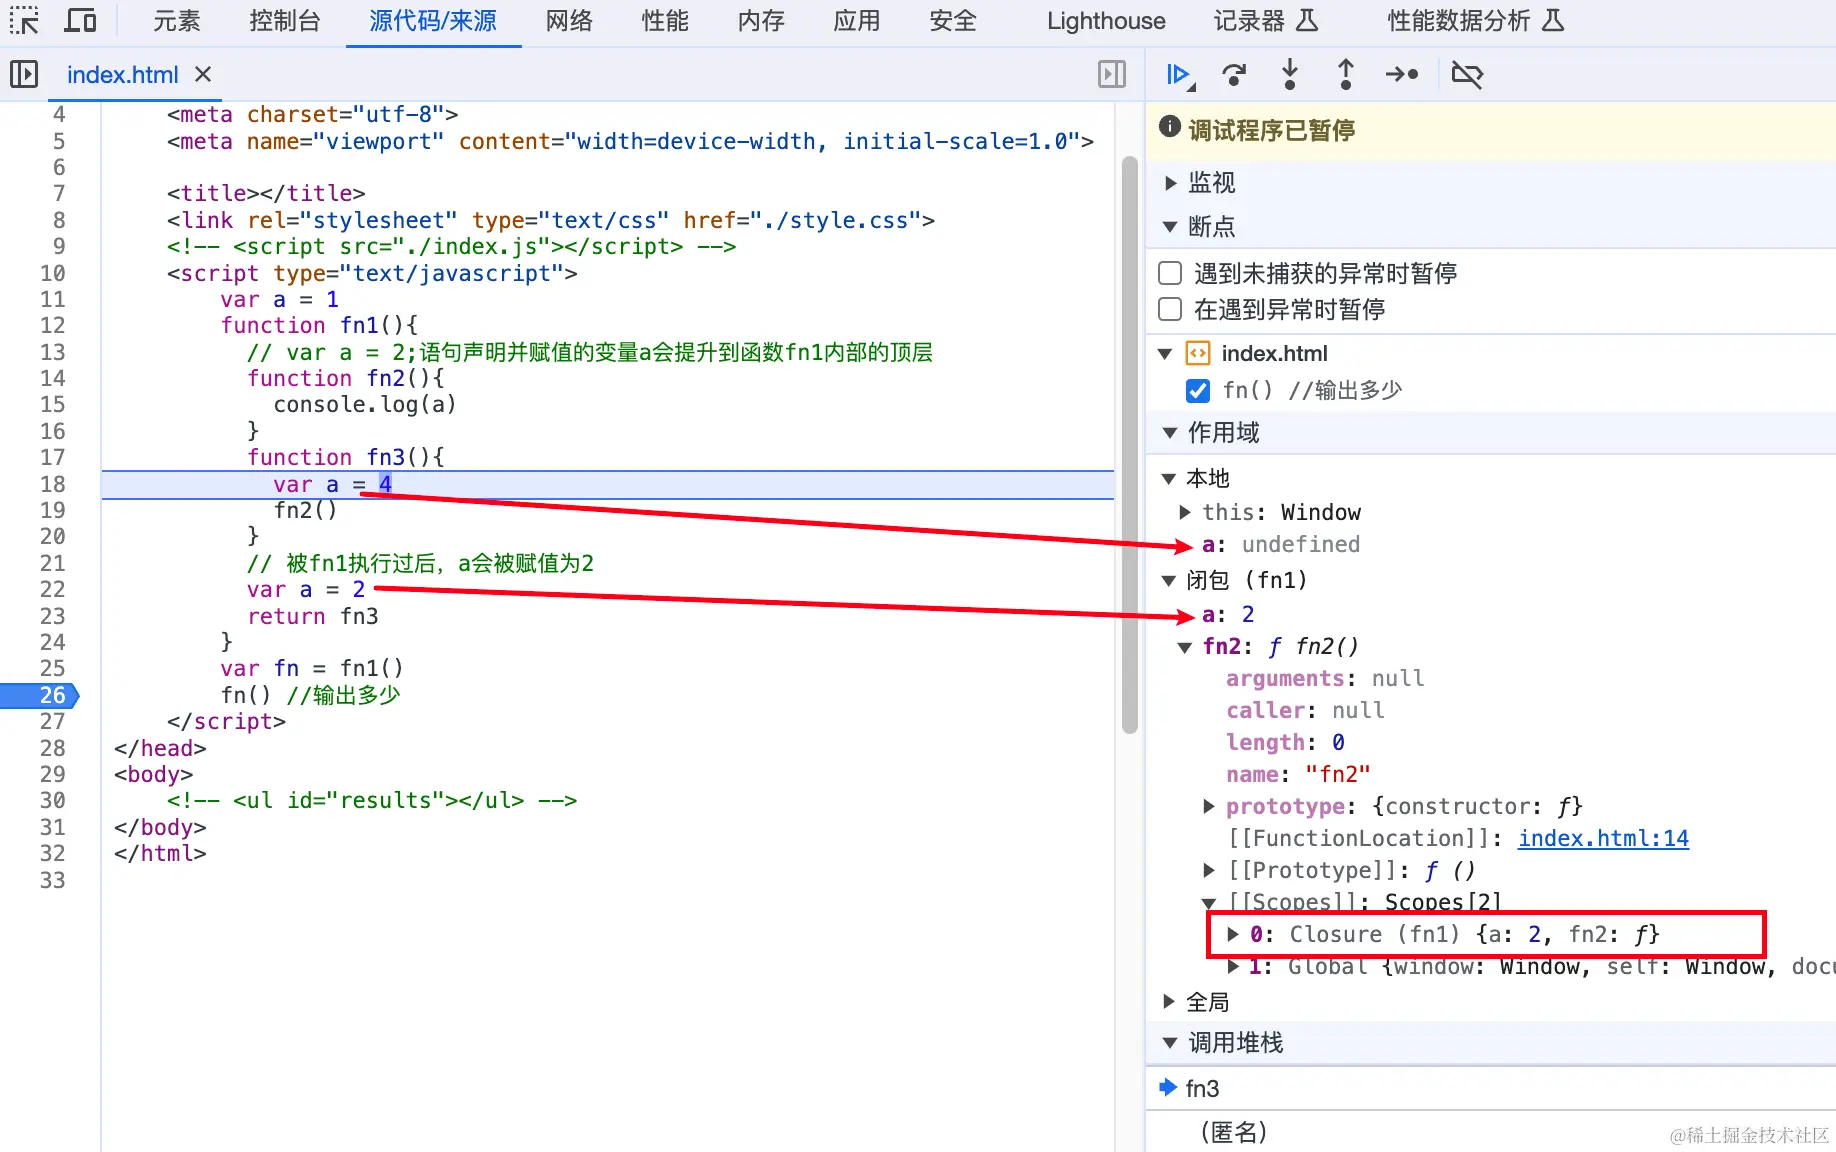Open the 性能 tab
1836x1152 pixels.
click(x=665, y=21)
